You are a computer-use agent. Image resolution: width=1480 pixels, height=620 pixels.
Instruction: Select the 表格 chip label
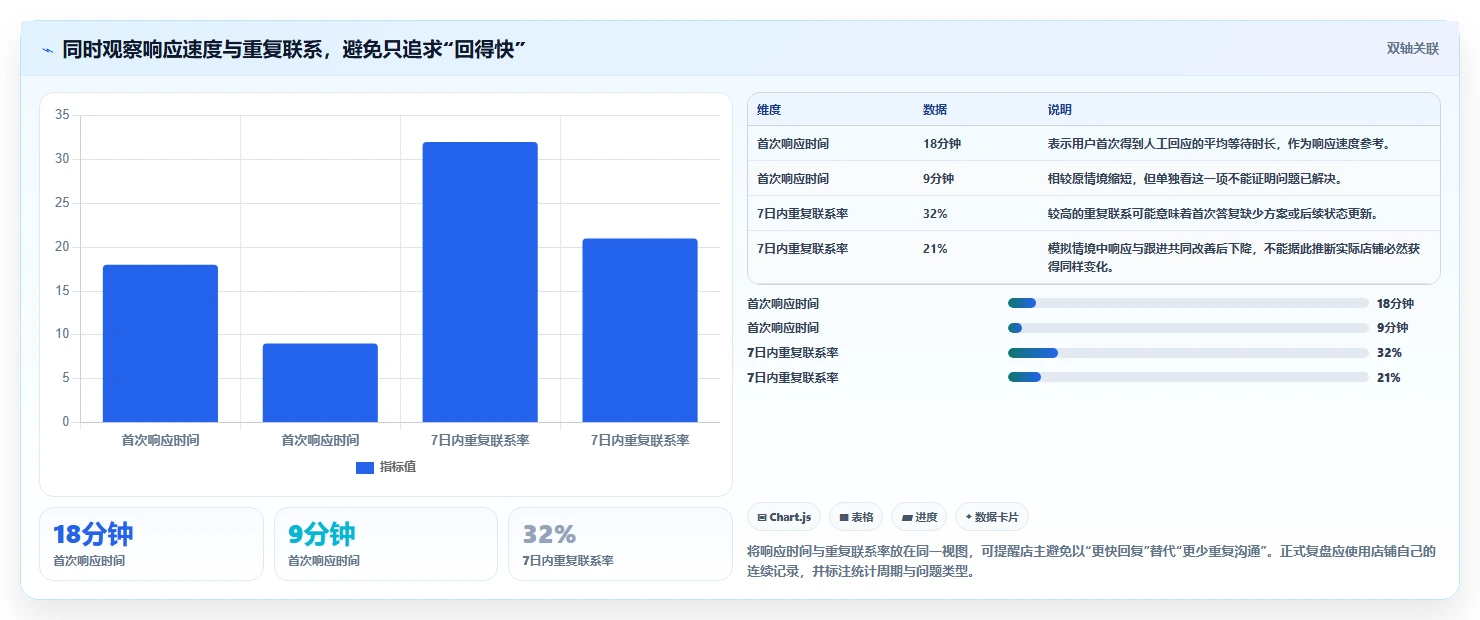pyautogui.click(x=863, y=517)
